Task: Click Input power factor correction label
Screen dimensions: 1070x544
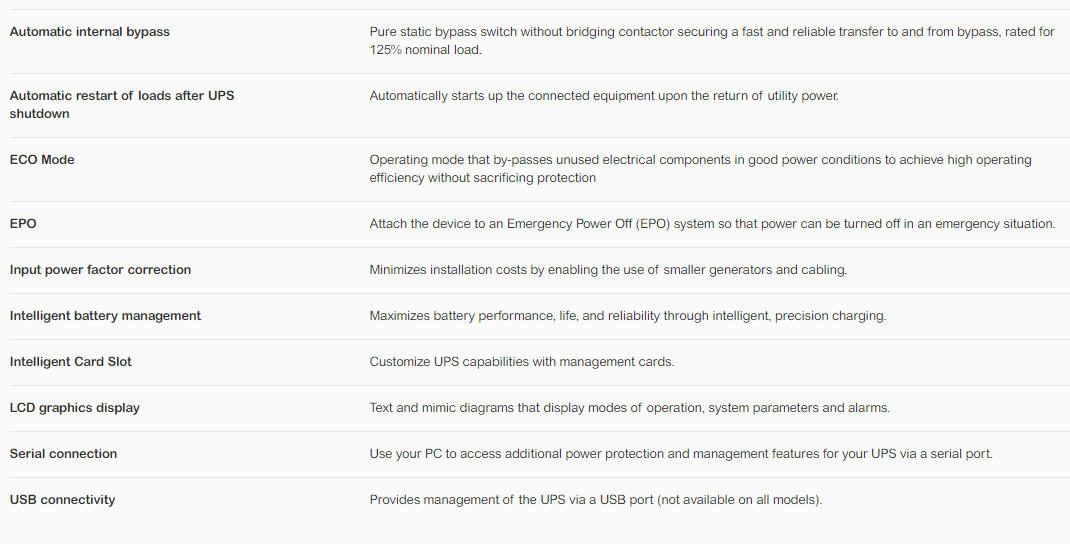Action: pyautogui.click(x=100, y=270)
